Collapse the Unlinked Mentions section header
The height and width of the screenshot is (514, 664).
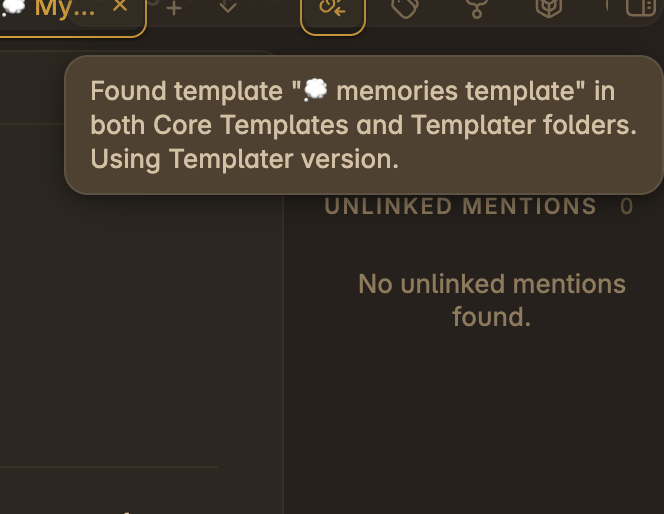(460, 207)
